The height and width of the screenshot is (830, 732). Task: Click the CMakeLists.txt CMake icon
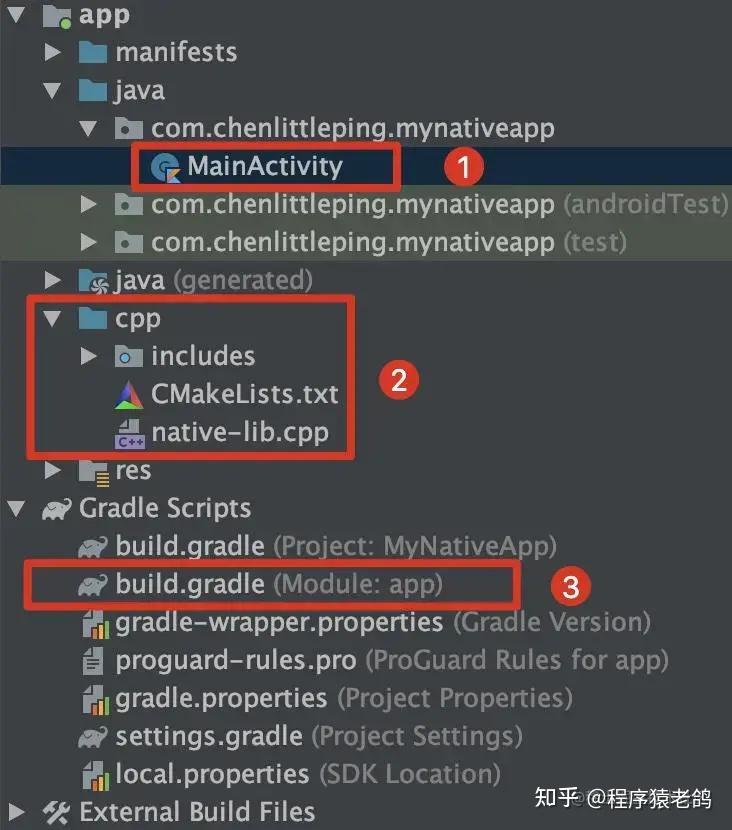pos(128,394)
